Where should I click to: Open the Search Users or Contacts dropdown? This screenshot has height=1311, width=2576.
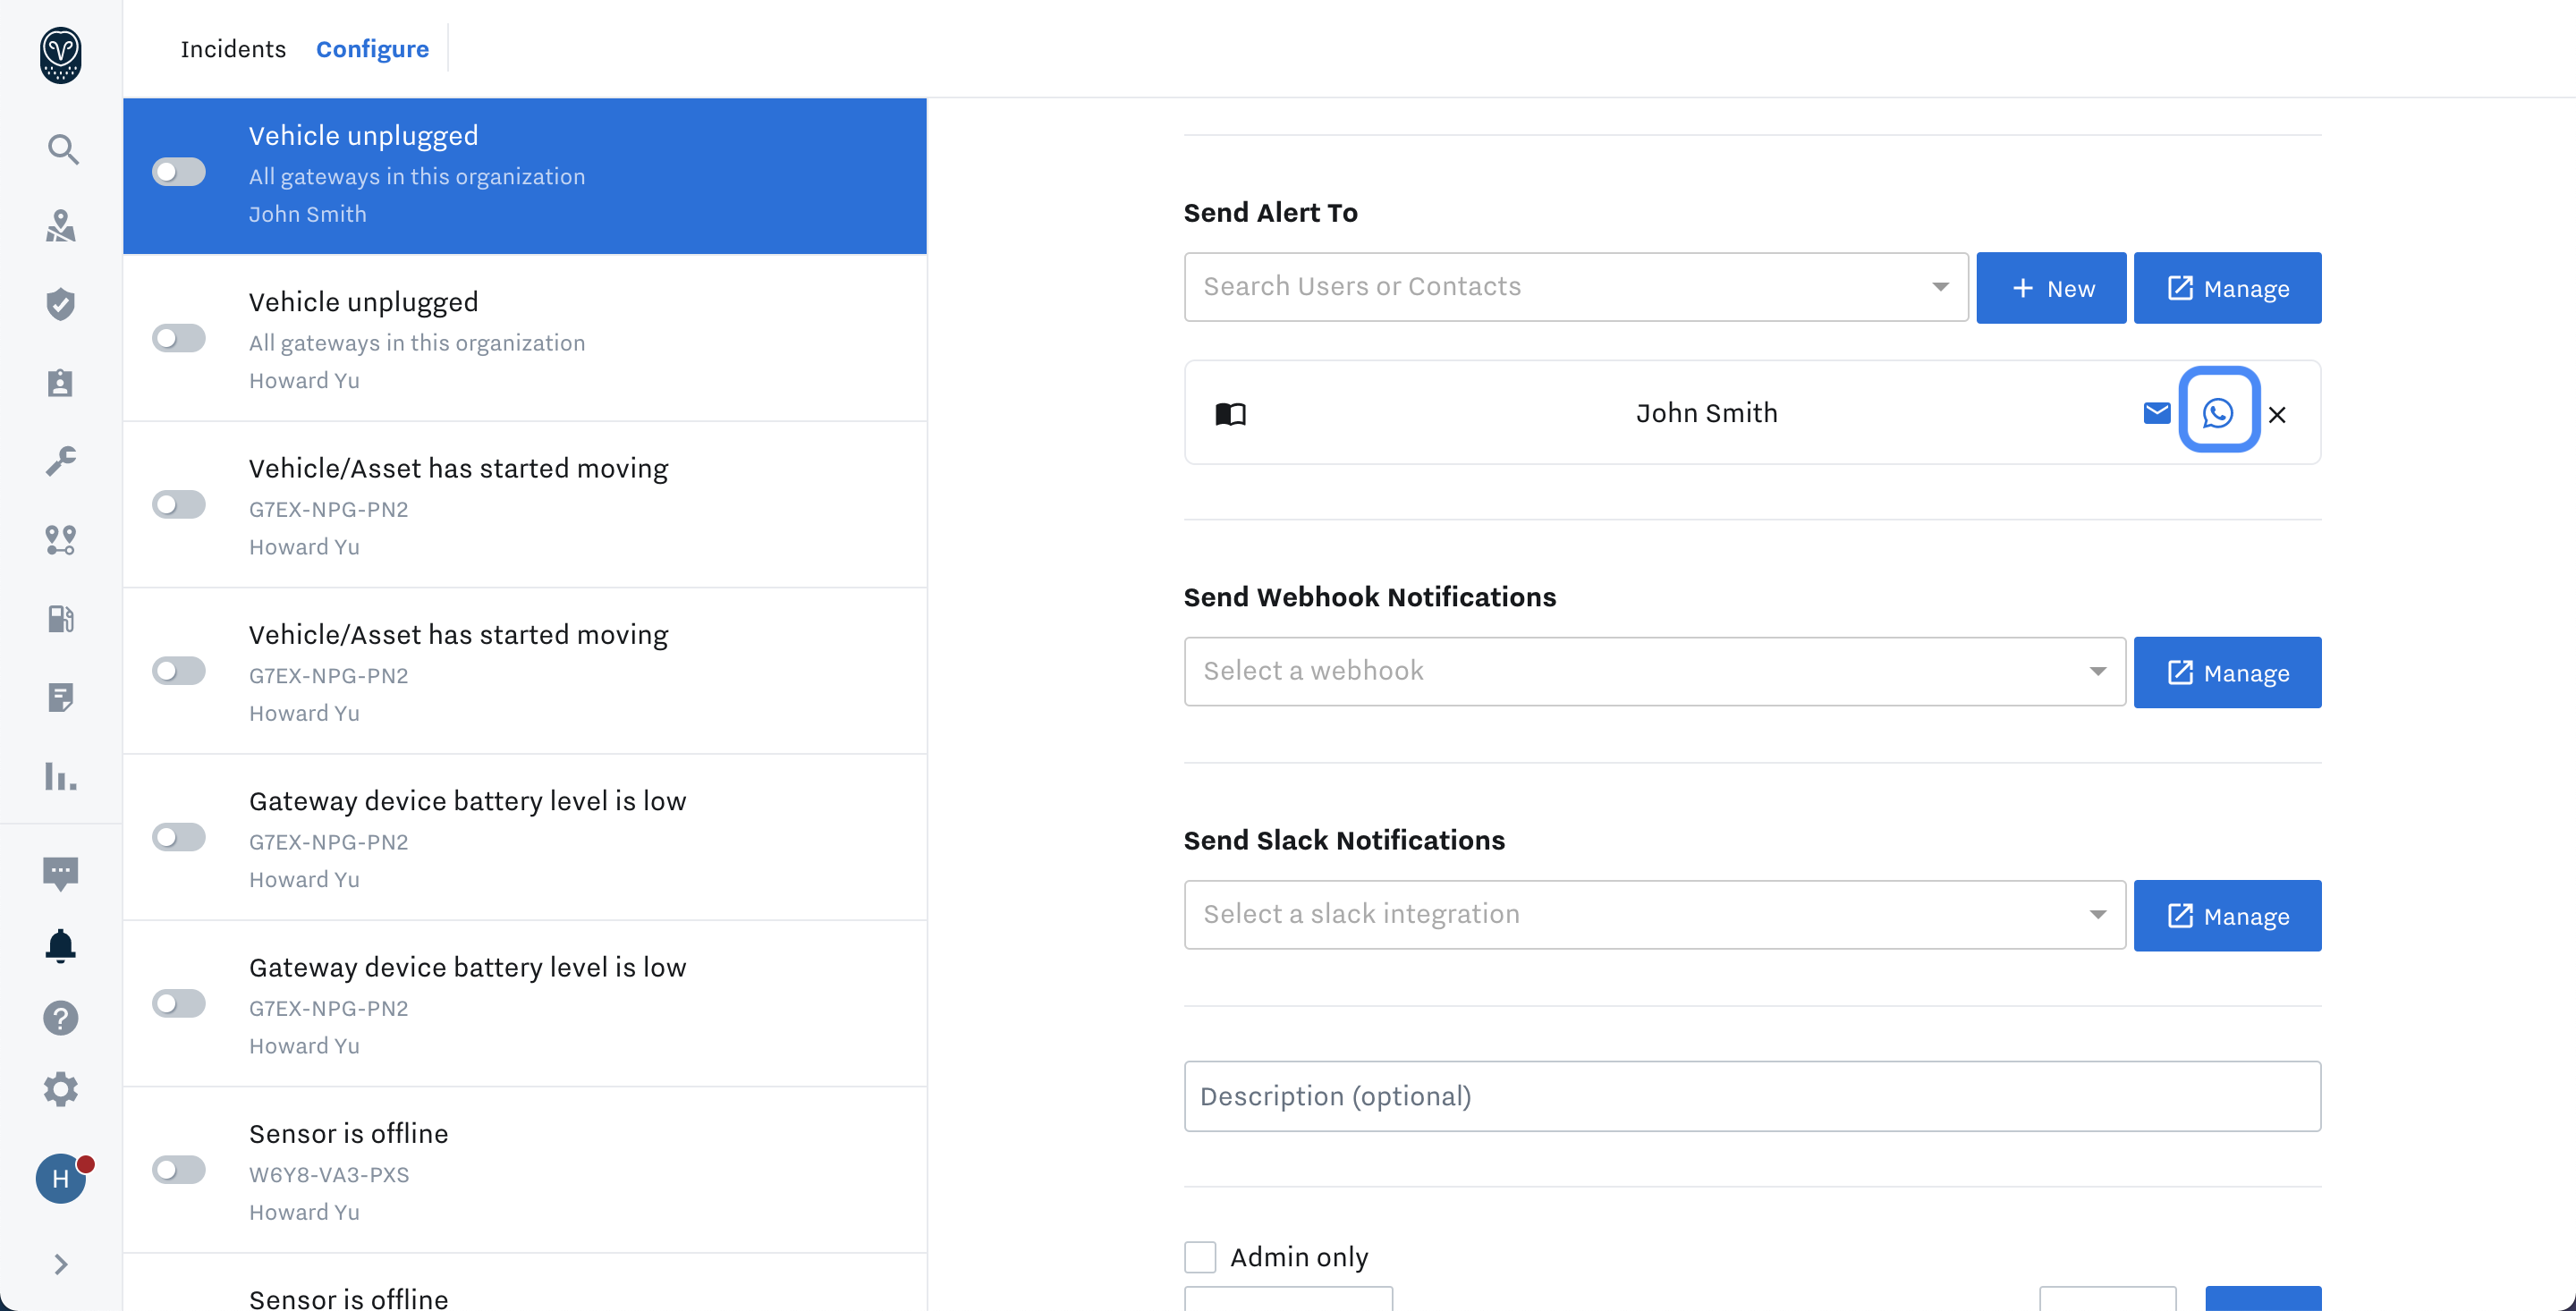(1575, 287)
